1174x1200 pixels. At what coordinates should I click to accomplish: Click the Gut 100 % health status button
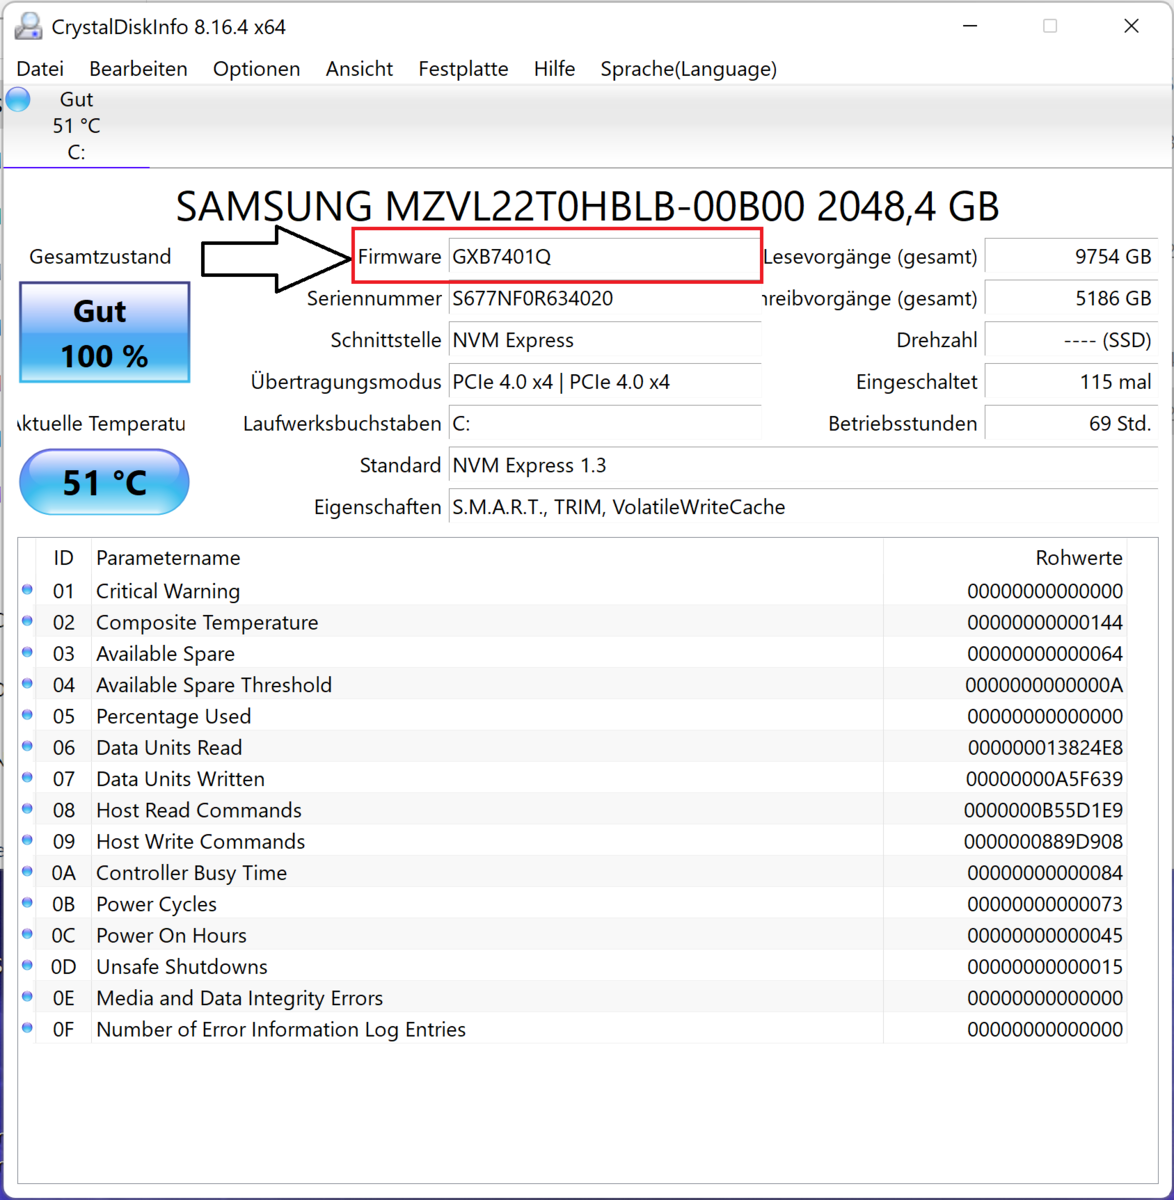click(104, 332)
